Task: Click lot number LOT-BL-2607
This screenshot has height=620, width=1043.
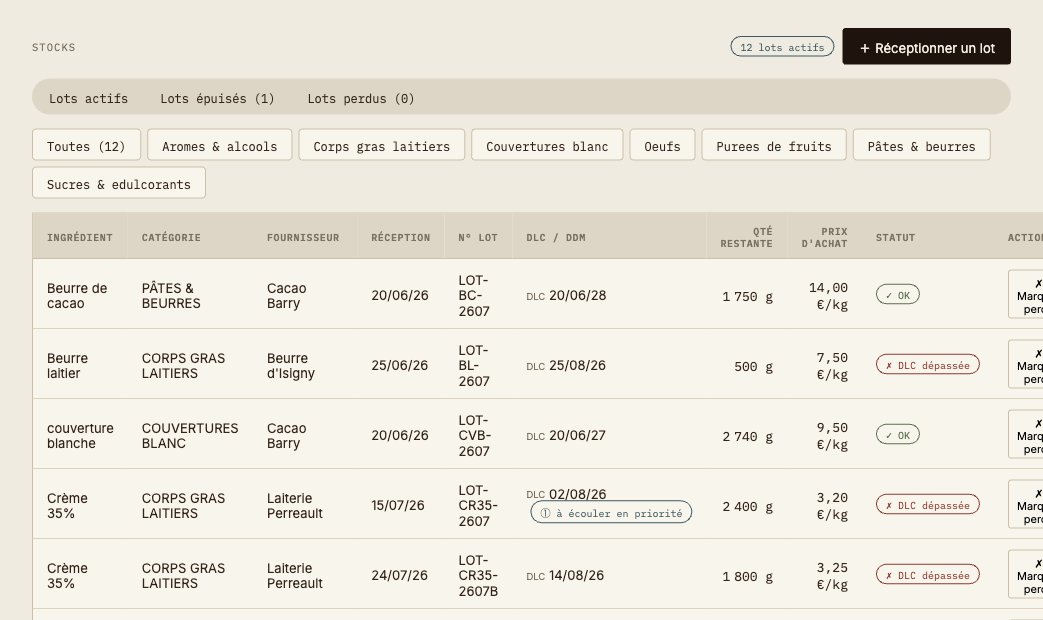Action: (474, 365)
